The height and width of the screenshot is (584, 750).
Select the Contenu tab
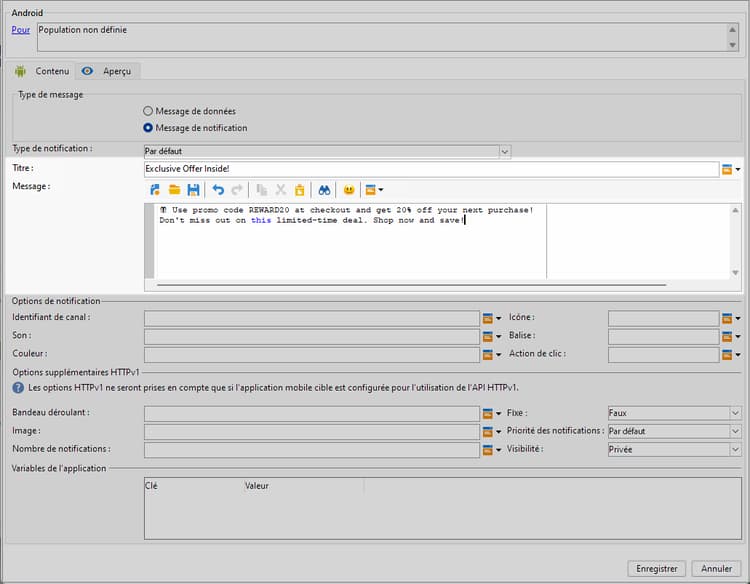(x=43, y=72)
